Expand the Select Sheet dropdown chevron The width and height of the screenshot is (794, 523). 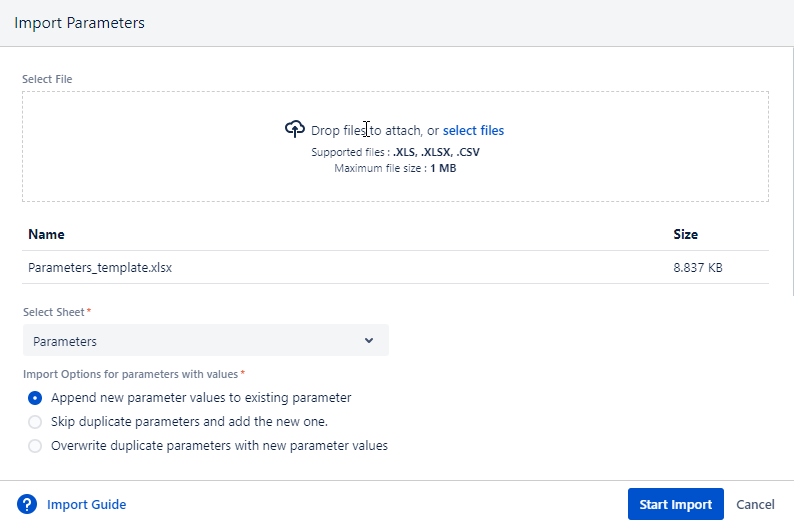coord(369,341)
